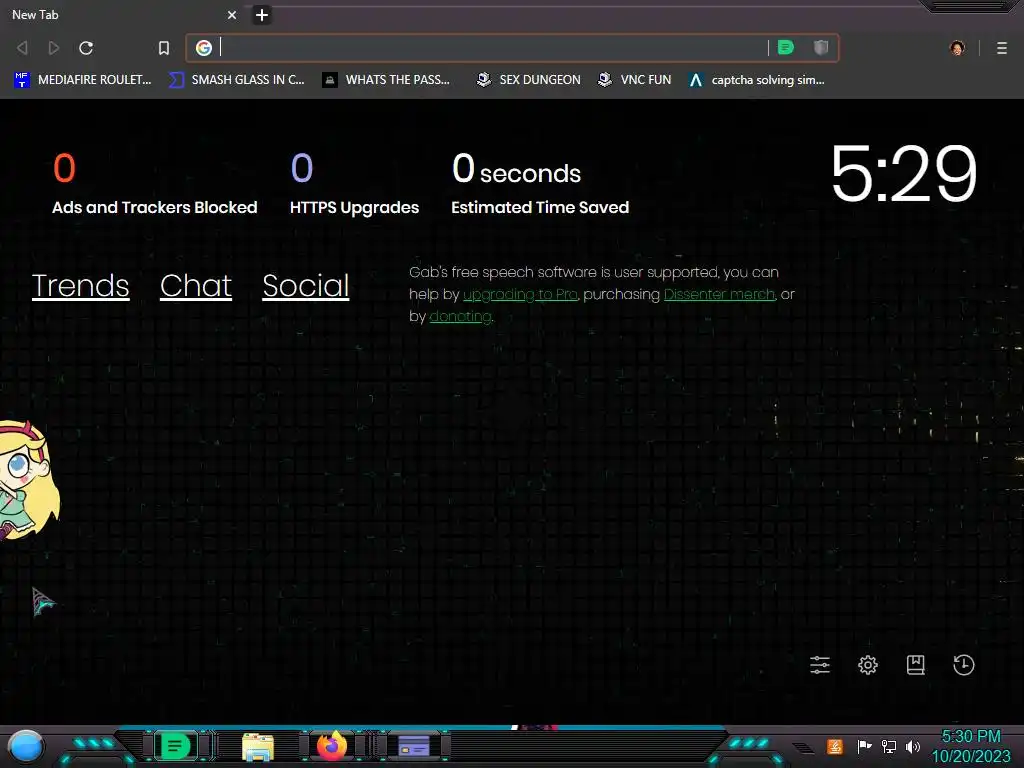Viewport: 1024px width, 768px height.
Task: Open a new tab with plus button
Action: 261,14
